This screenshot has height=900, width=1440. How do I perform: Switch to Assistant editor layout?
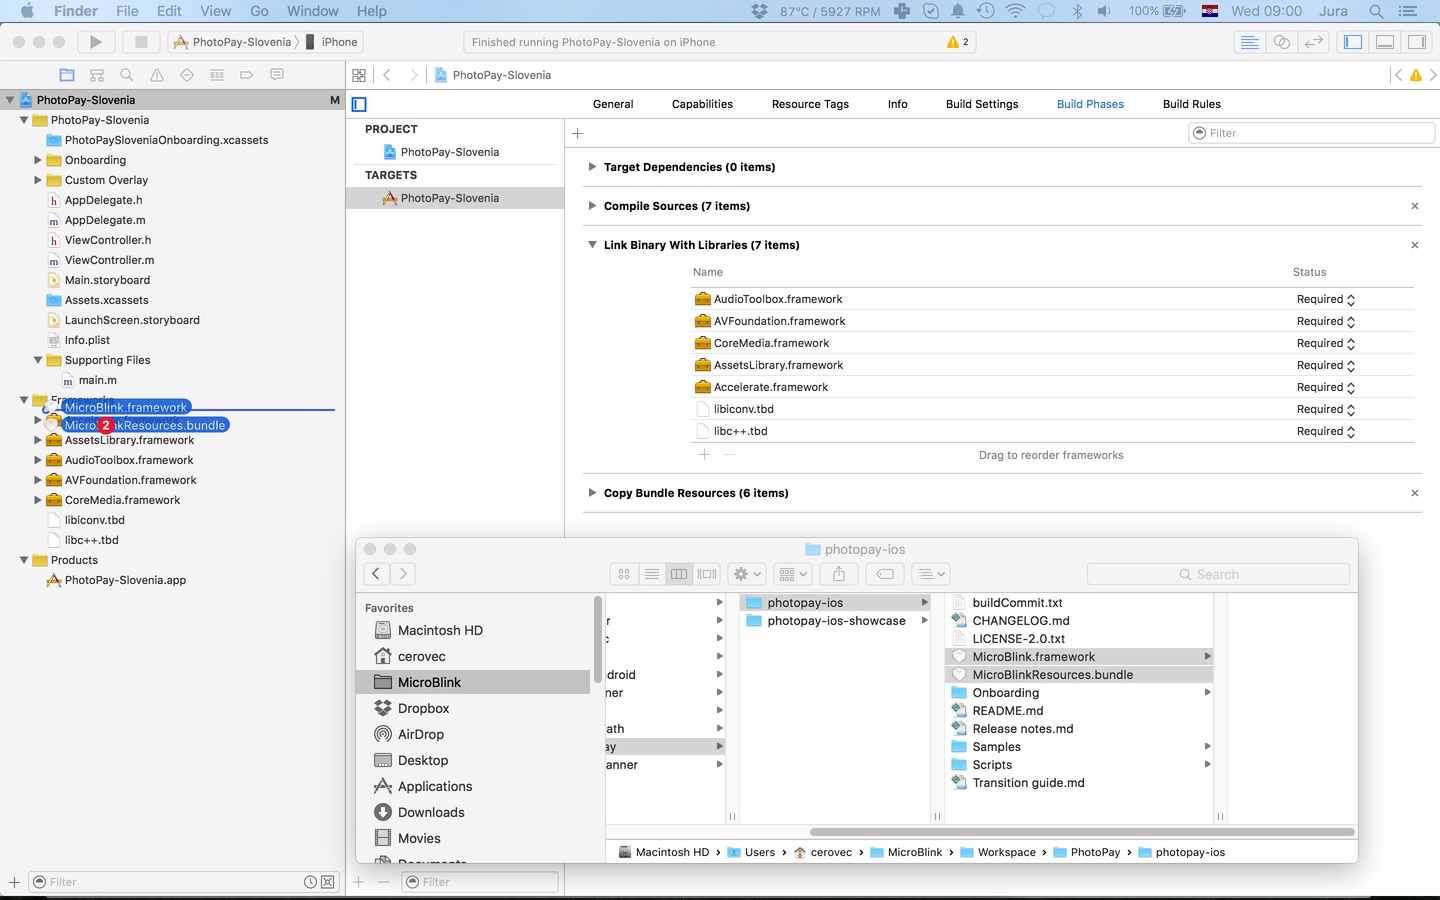point(1281,42)
